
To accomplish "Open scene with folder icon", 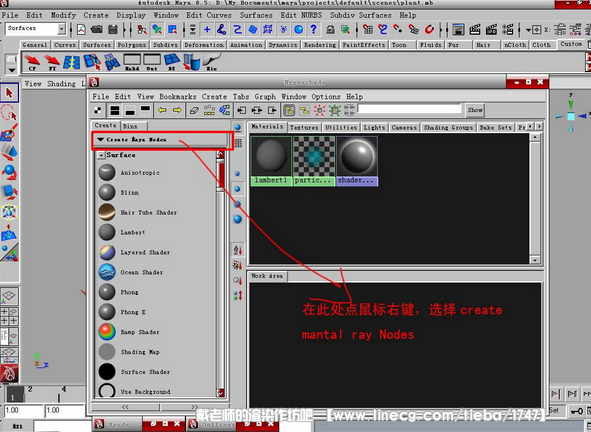I will pos(97,29).
